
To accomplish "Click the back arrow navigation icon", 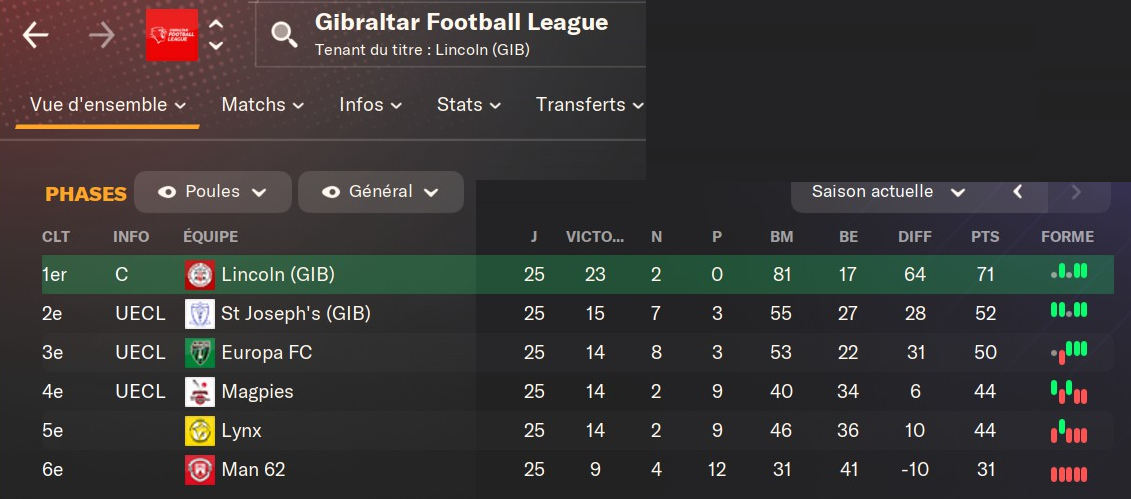I will 36,36.
